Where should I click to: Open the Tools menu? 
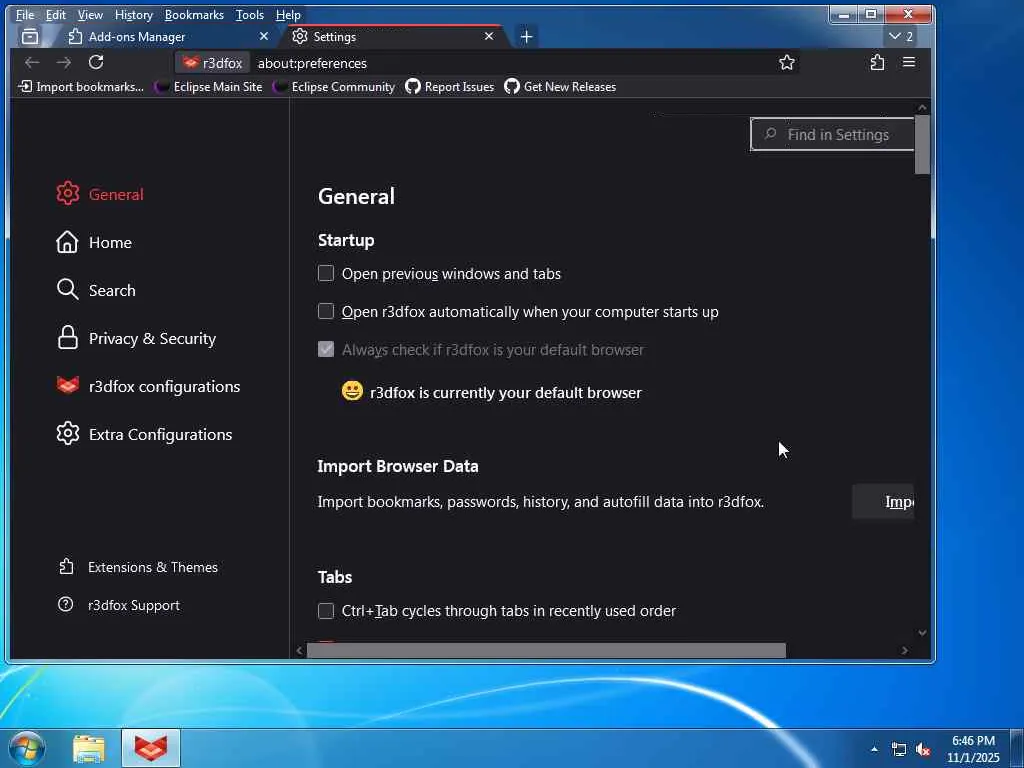(x=249, y=14)
